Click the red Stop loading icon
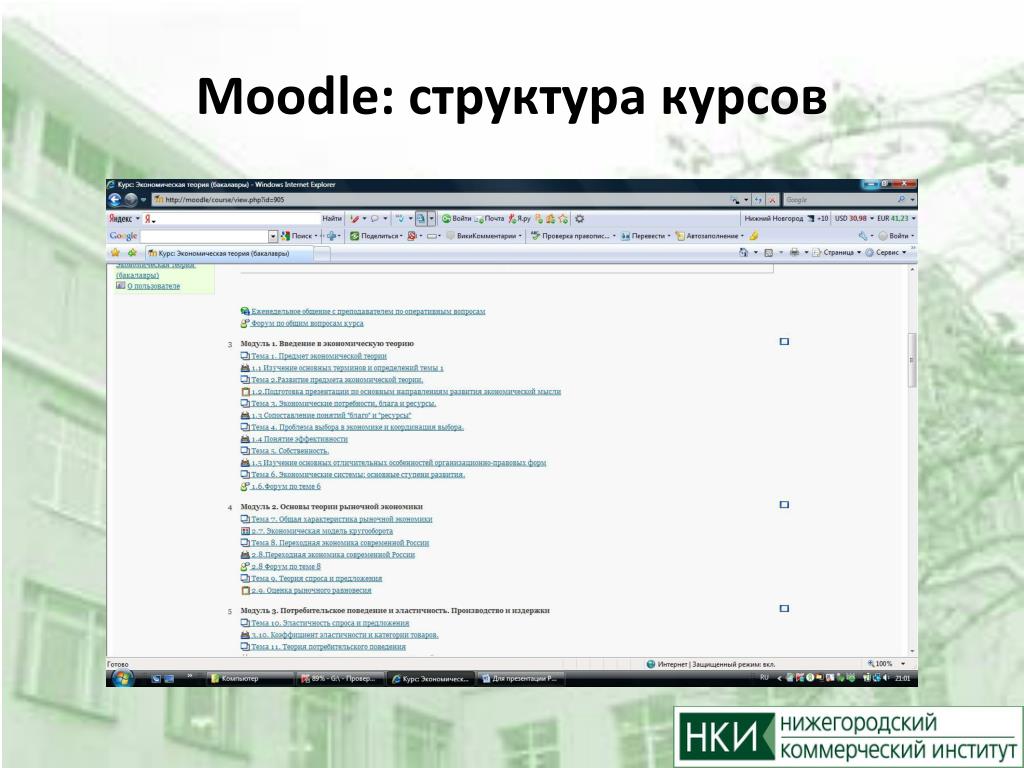This screenshot has width=1024, height=768. pyautogui.click(x=772, y=200)
